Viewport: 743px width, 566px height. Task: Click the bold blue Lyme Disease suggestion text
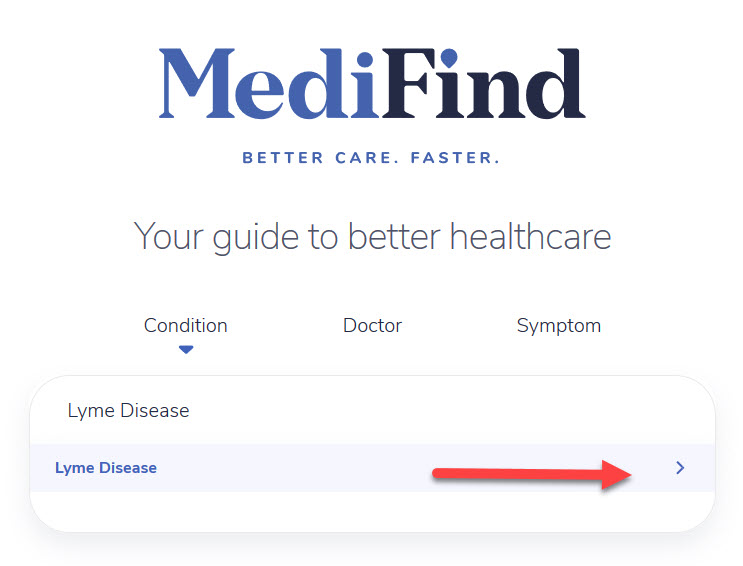(106, 468)
